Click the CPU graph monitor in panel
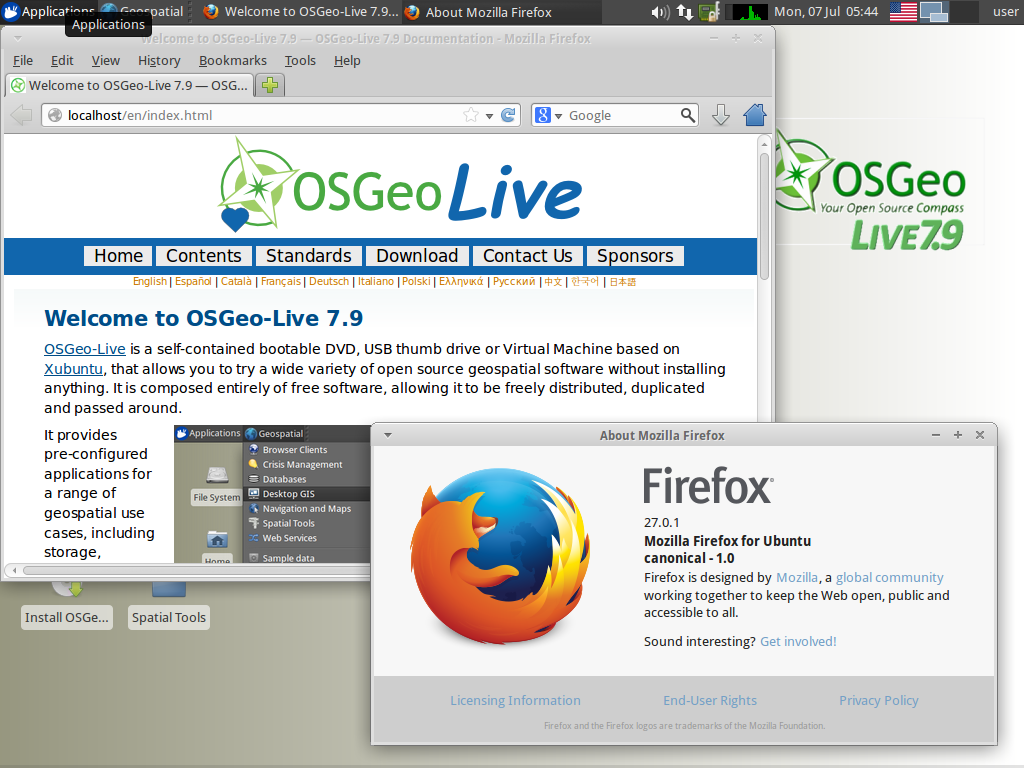Viewport: 1024px width, 768px height. (746, 12)
